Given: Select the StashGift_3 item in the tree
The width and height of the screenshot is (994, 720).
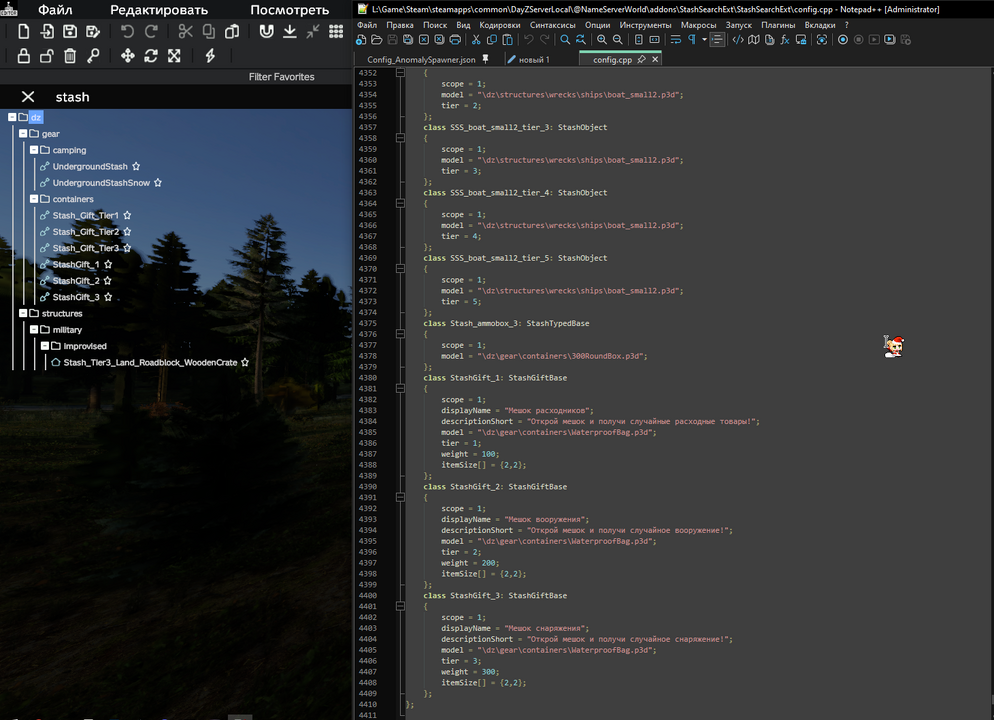Looking at the screenshot, I should 76,297.
